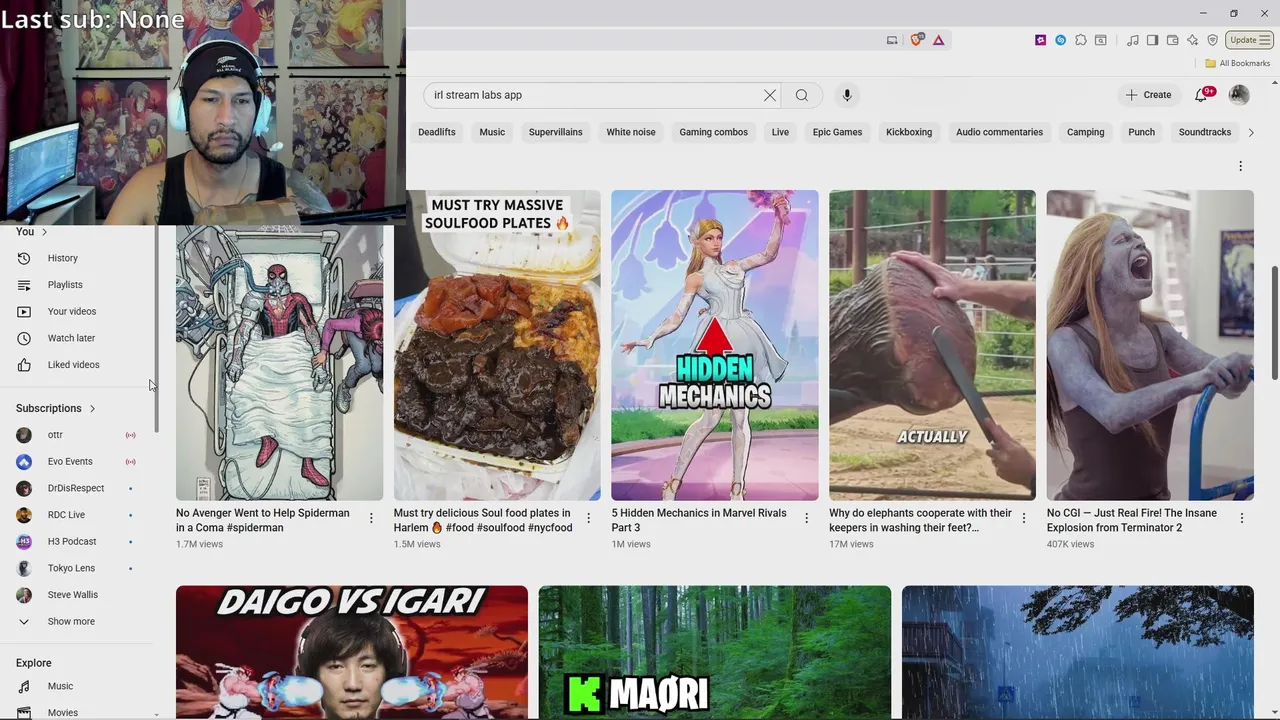Select the Gaming combos chip

point(713,132)
